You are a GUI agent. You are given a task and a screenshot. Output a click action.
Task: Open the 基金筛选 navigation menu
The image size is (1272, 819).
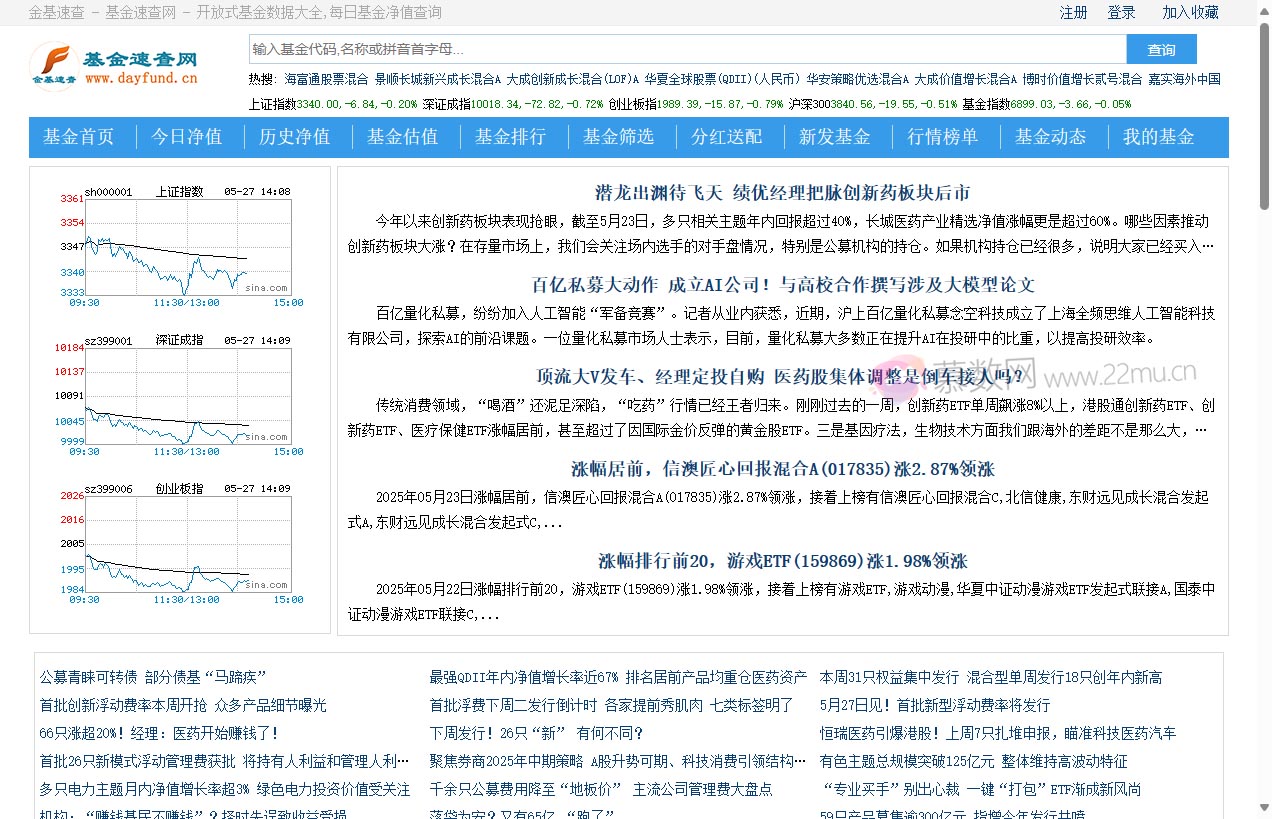tap(619, 137)
